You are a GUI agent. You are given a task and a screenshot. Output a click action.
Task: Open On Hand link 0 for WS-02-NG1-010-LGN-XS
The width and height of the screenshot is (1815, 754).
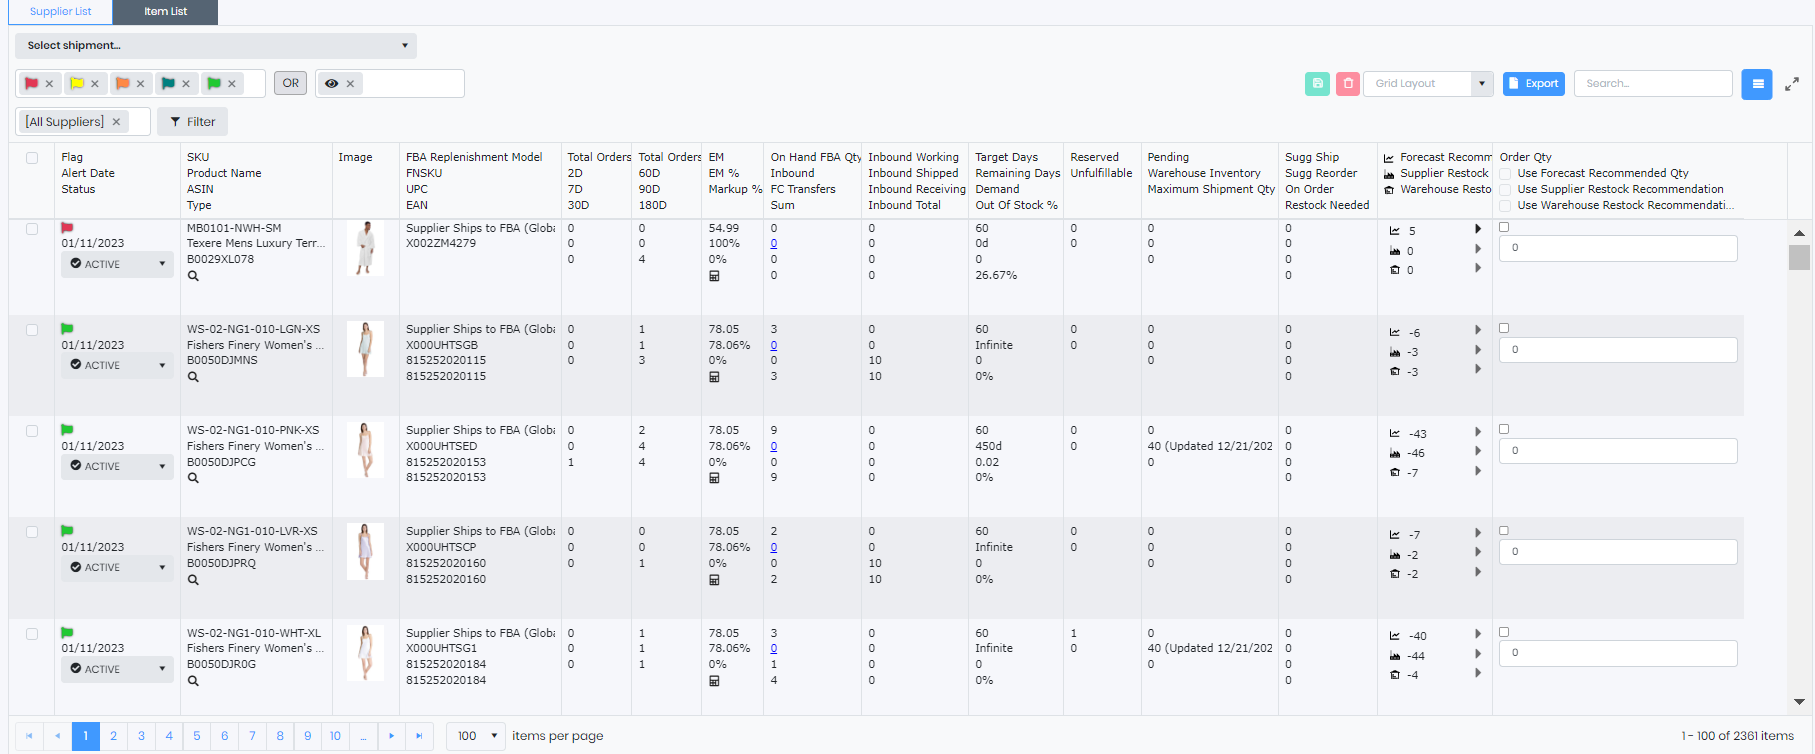774,345
